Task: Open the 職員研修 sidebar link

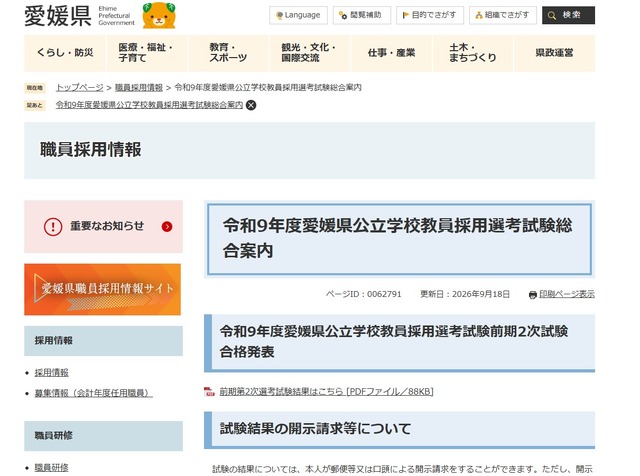Action: click(x=51, y=467)
